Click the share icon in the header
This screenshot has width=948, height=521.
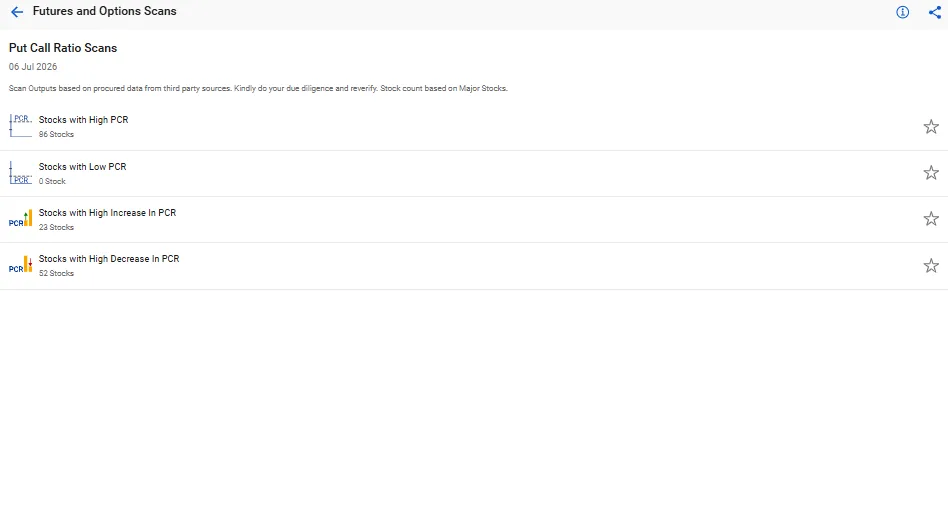[935, 12]
